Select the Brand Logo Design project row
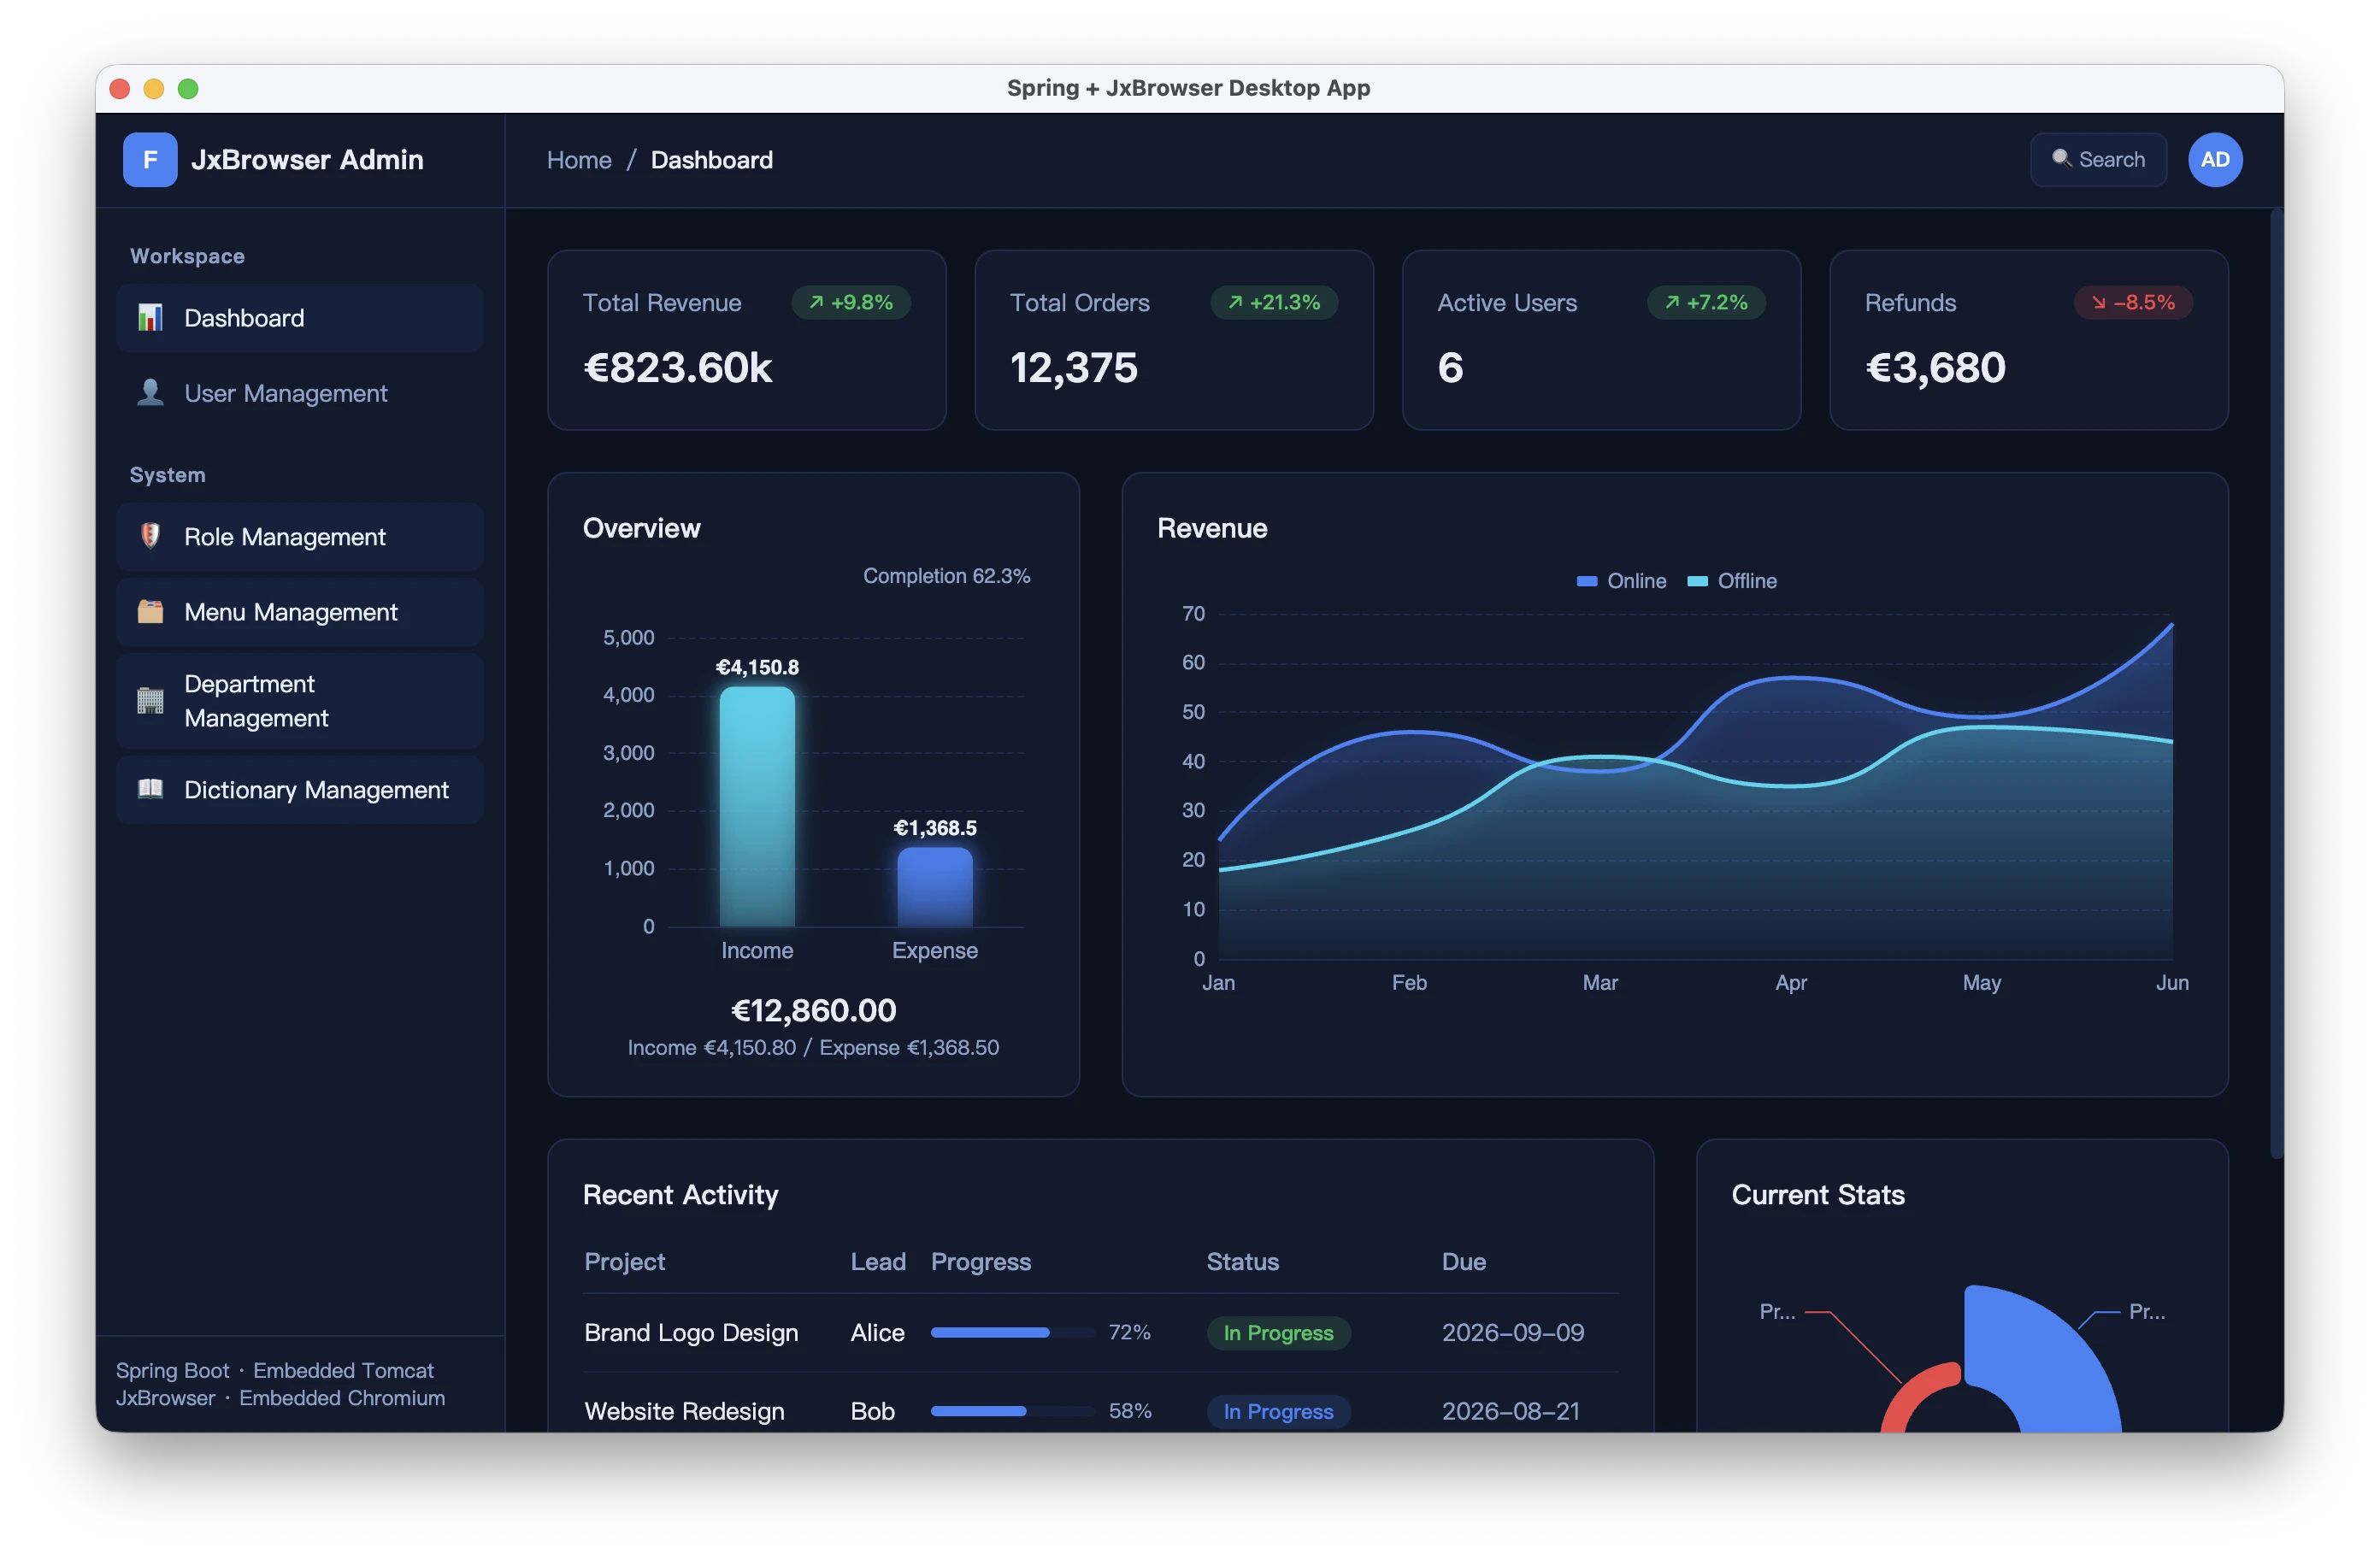This screenshot has height=1559, width=2380. tap(1100, 1332)
